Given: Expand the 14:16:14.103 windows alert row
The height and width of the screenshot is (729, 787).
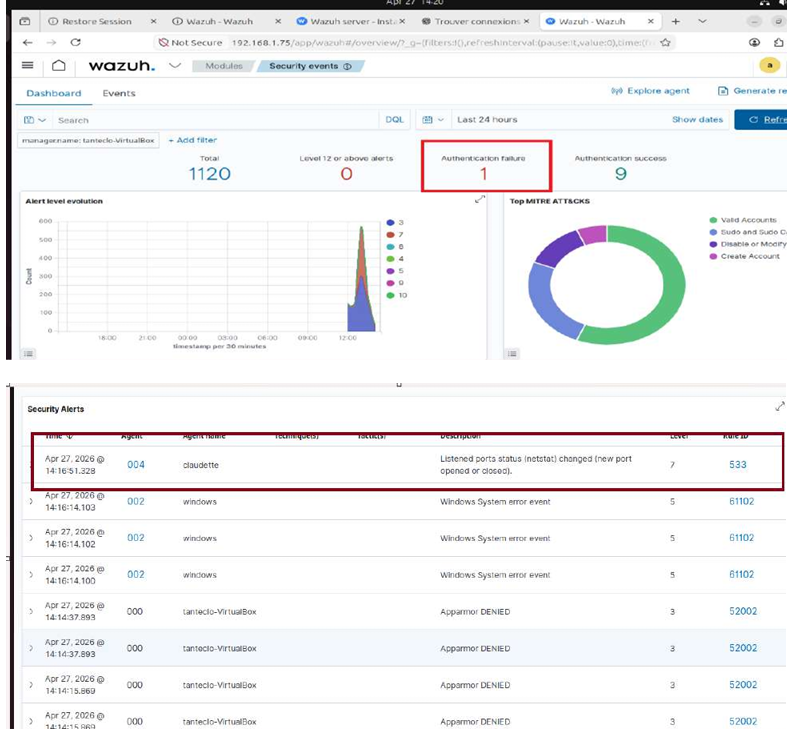Looking at the screenshot, I should coord(31,501).
